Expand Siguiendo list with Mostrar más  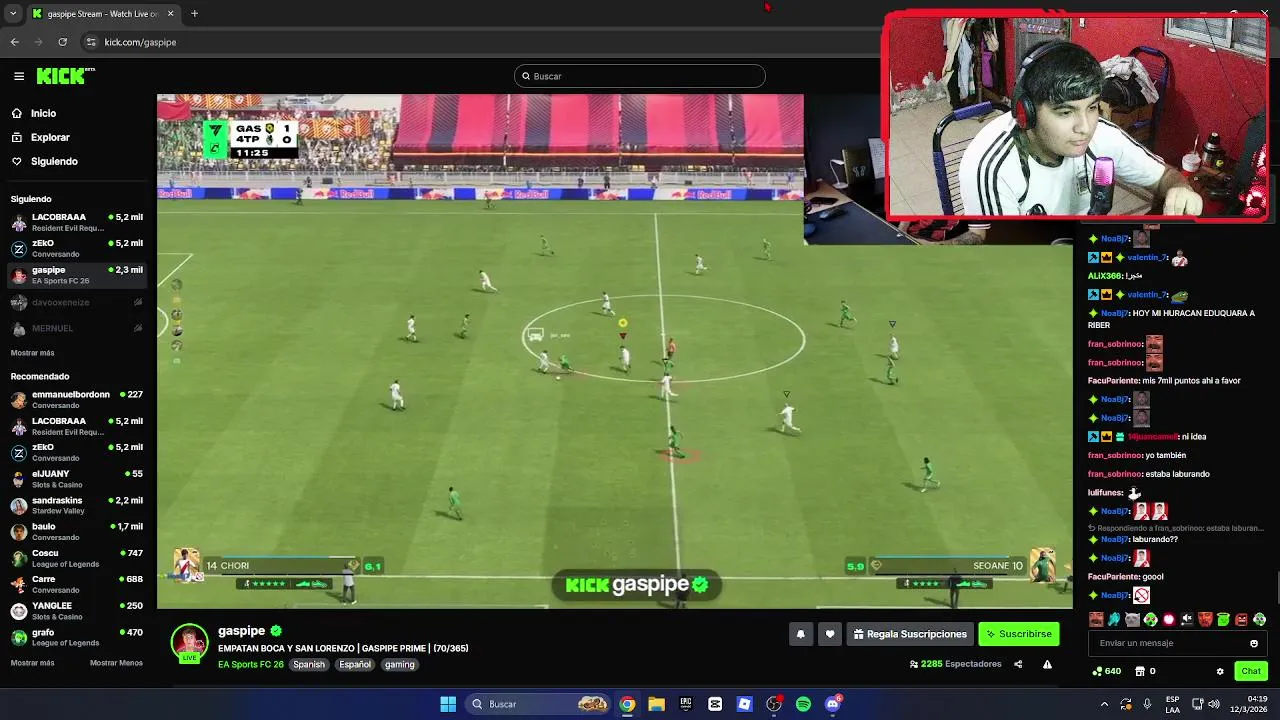(x=32, y=353)
